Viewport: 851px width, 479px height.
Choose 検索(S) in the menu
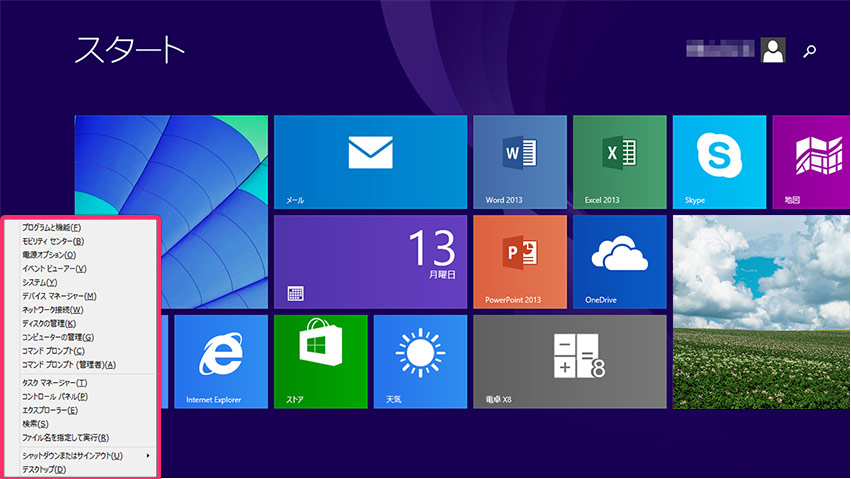click(x=35, y=424)
